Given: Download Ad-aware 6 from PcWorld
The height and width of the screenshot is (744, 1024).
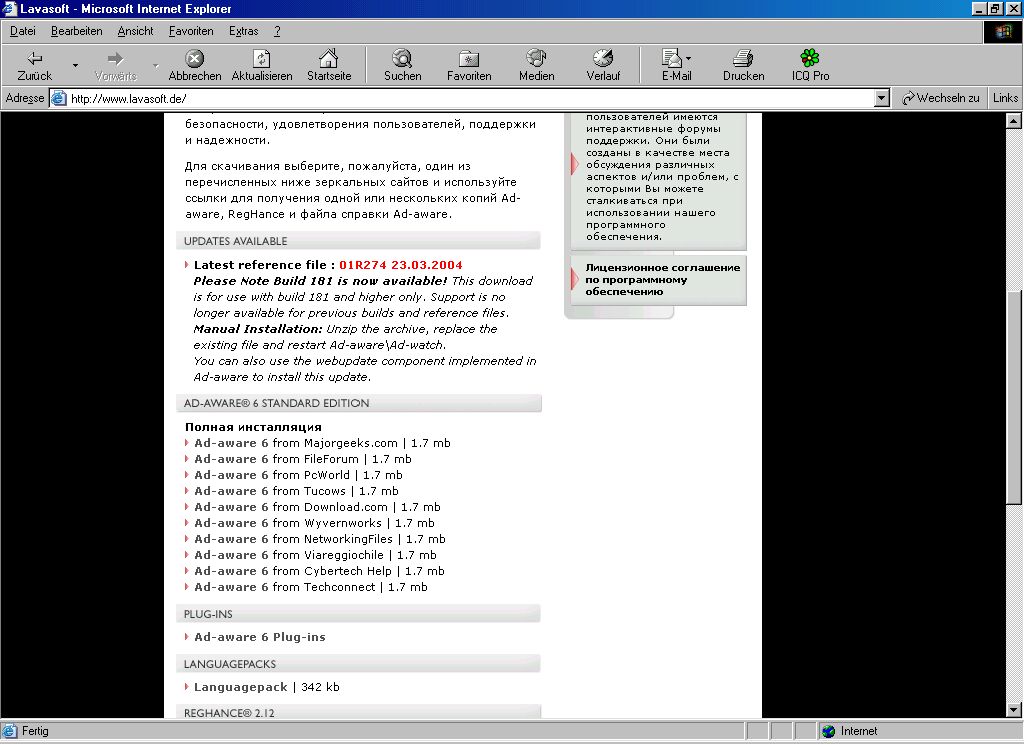Looking at the screenshot, I should click(x=298, y=475).
